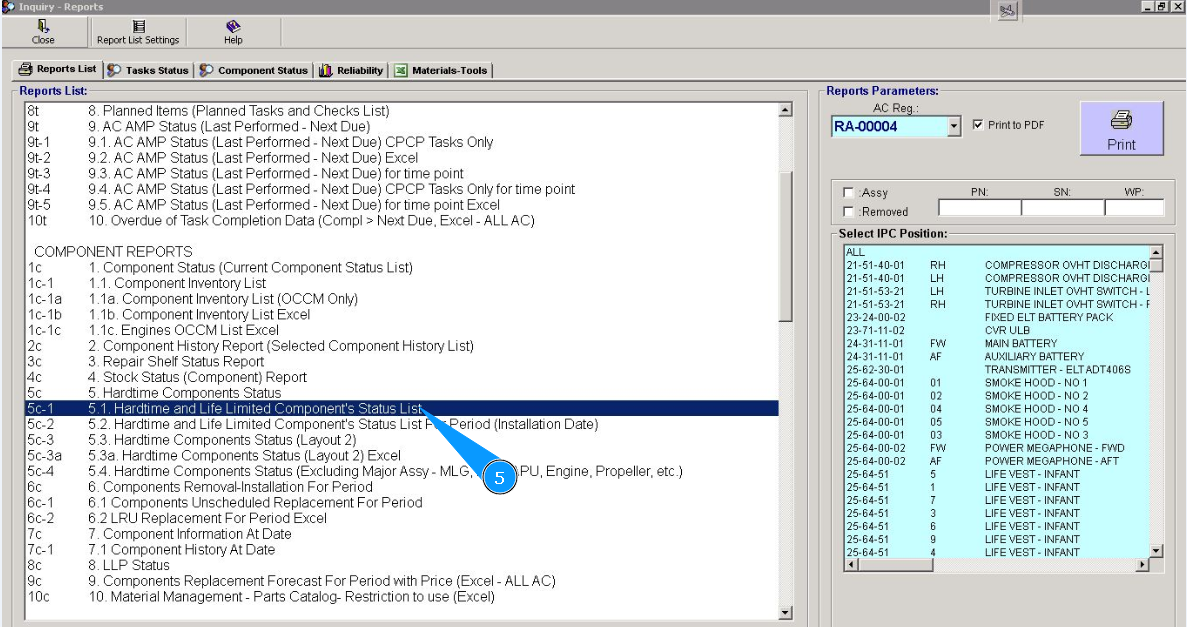Select report 5c-1 Hardtime and Life Limited
The image size is (1187, 633).
pos(402,408)
